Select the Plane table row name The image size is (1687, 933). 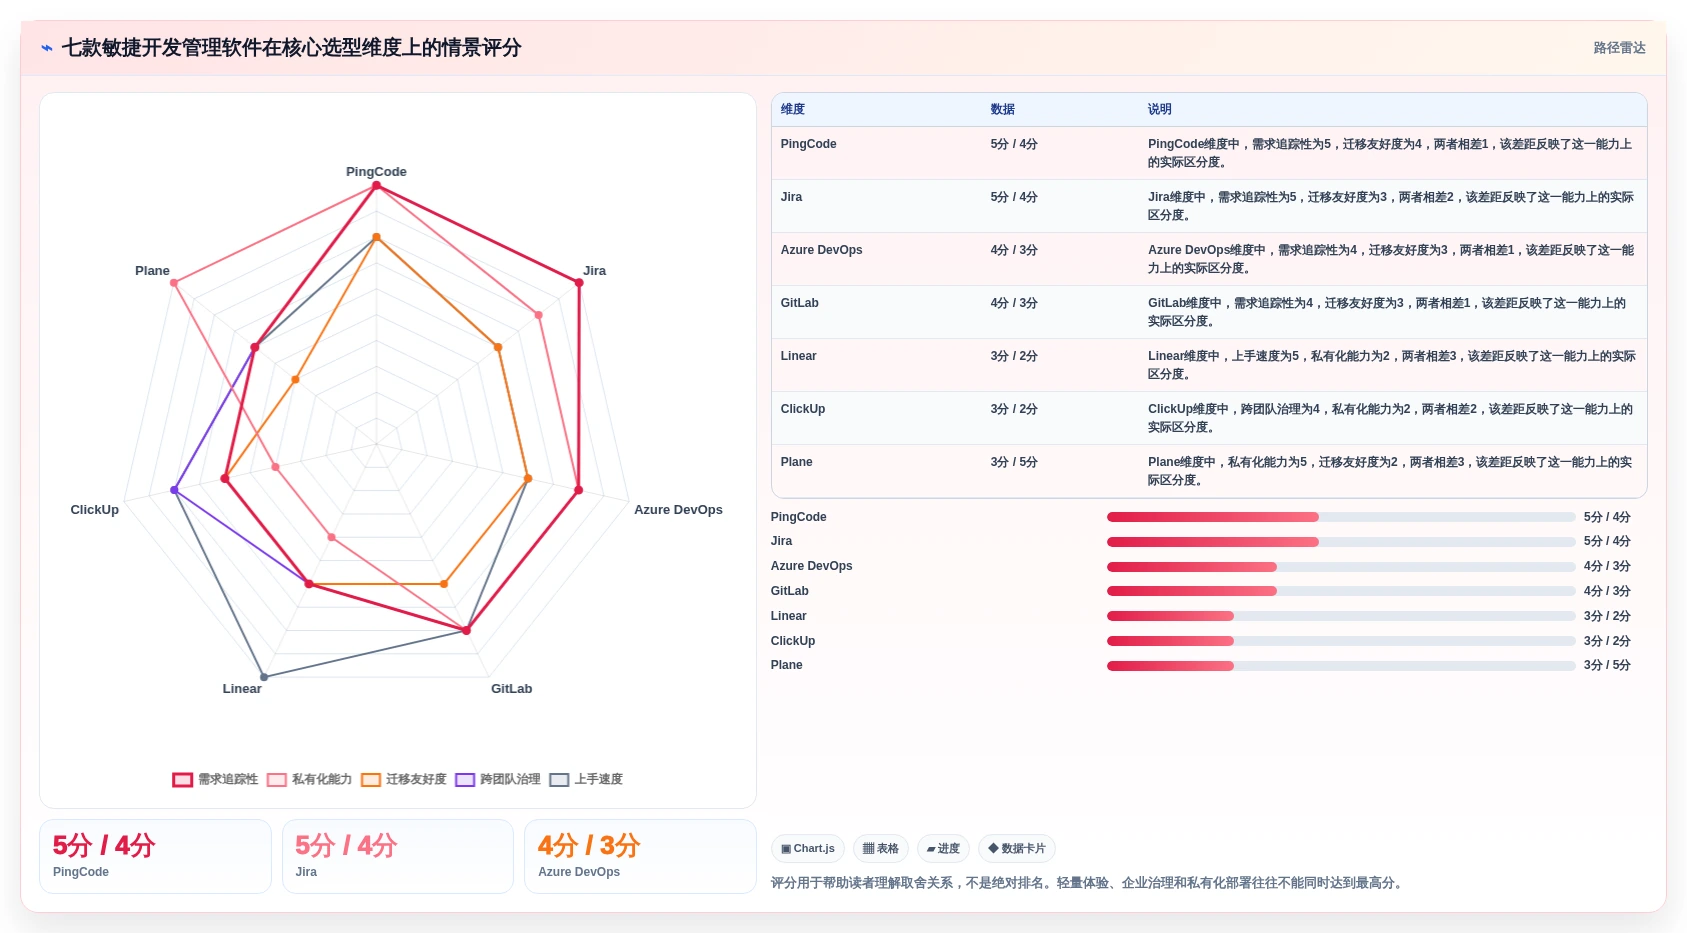797,462
